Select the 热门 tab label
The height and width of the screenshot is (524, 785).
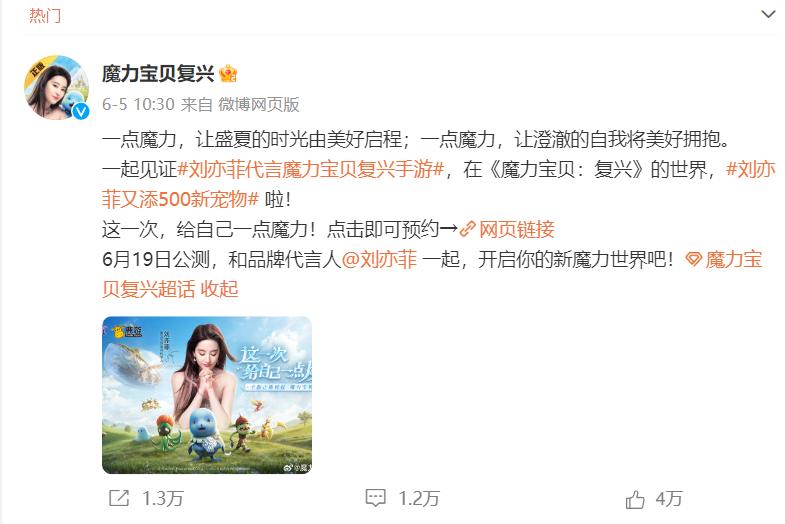pos(45,16)
